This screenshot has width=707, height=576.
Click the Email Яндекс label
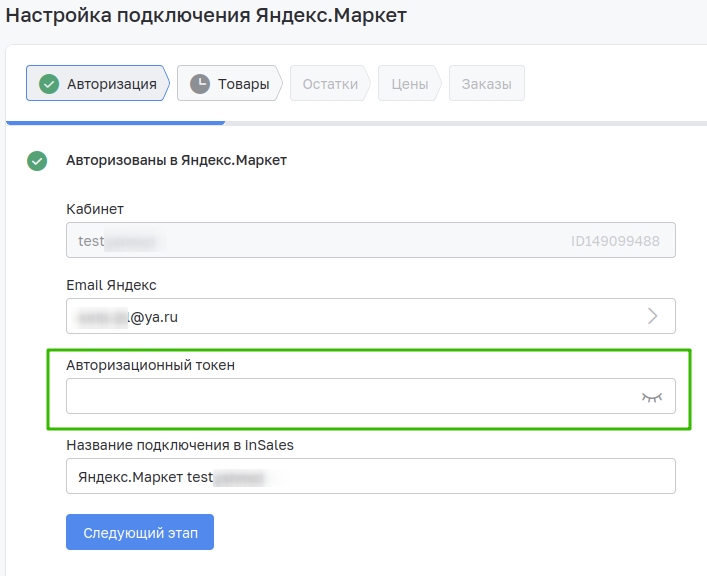(x=111, y=285)
